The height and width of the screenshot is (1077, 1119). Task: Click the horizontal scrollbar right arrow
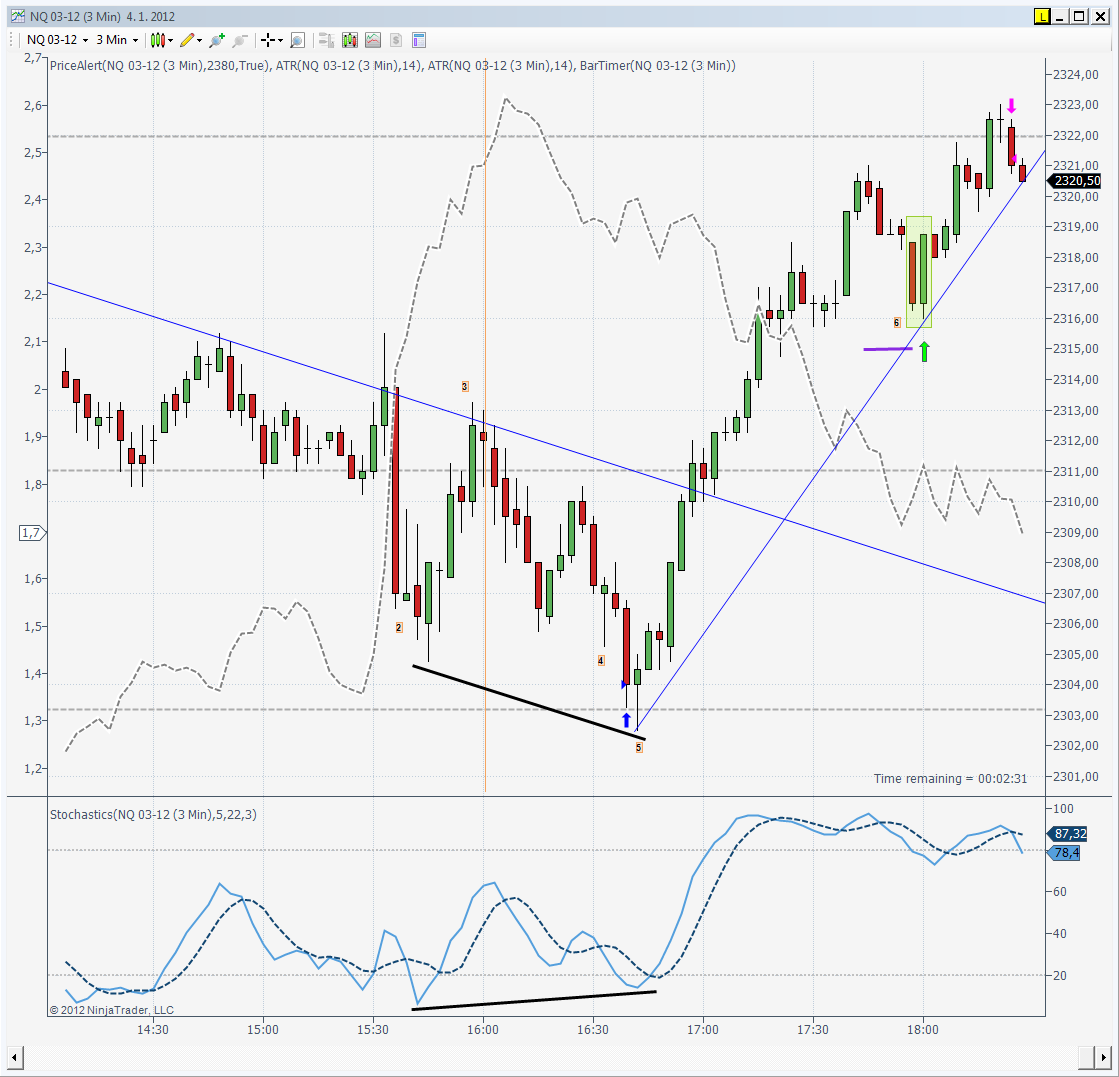pos(1105,1057)
